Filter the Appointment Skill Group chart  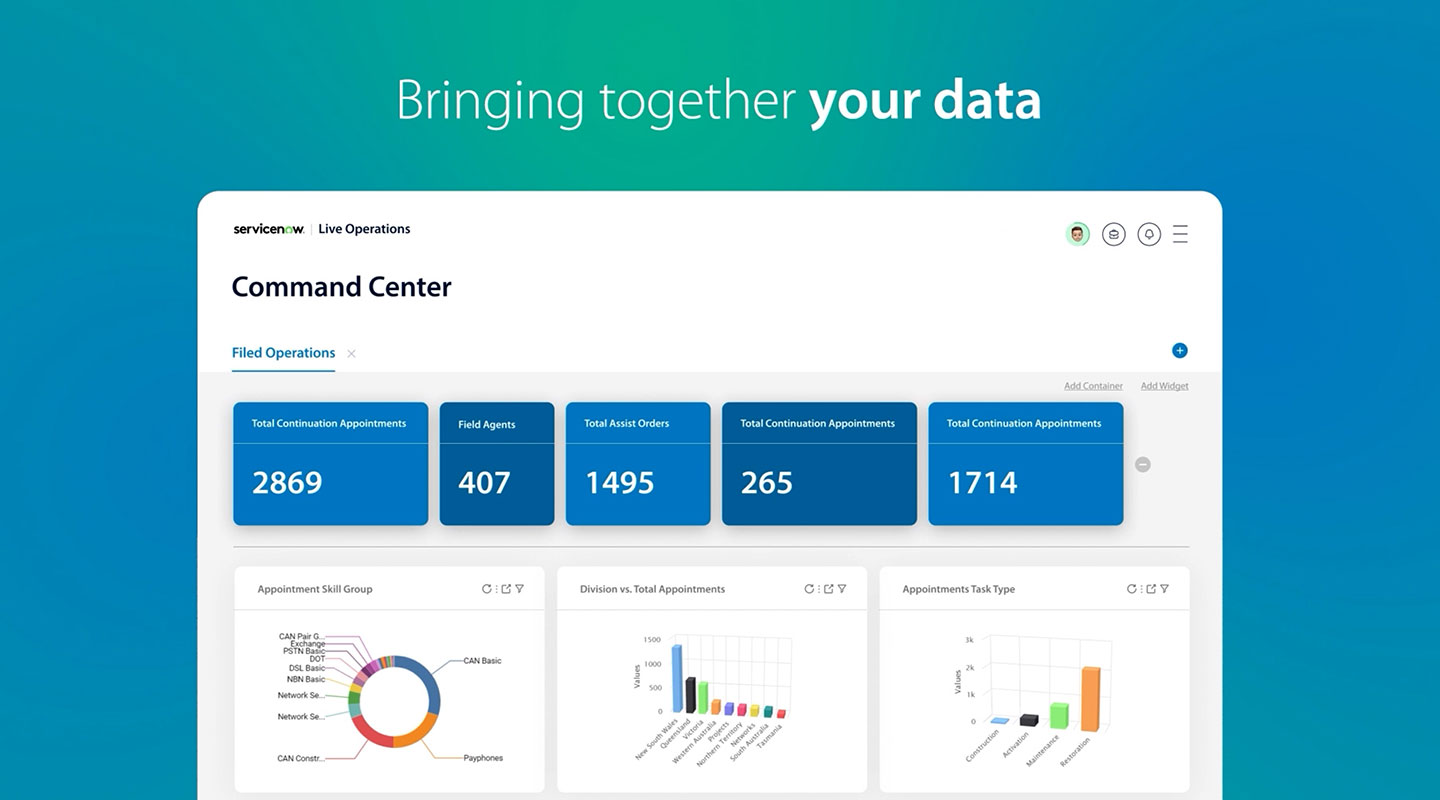(519, 589)
